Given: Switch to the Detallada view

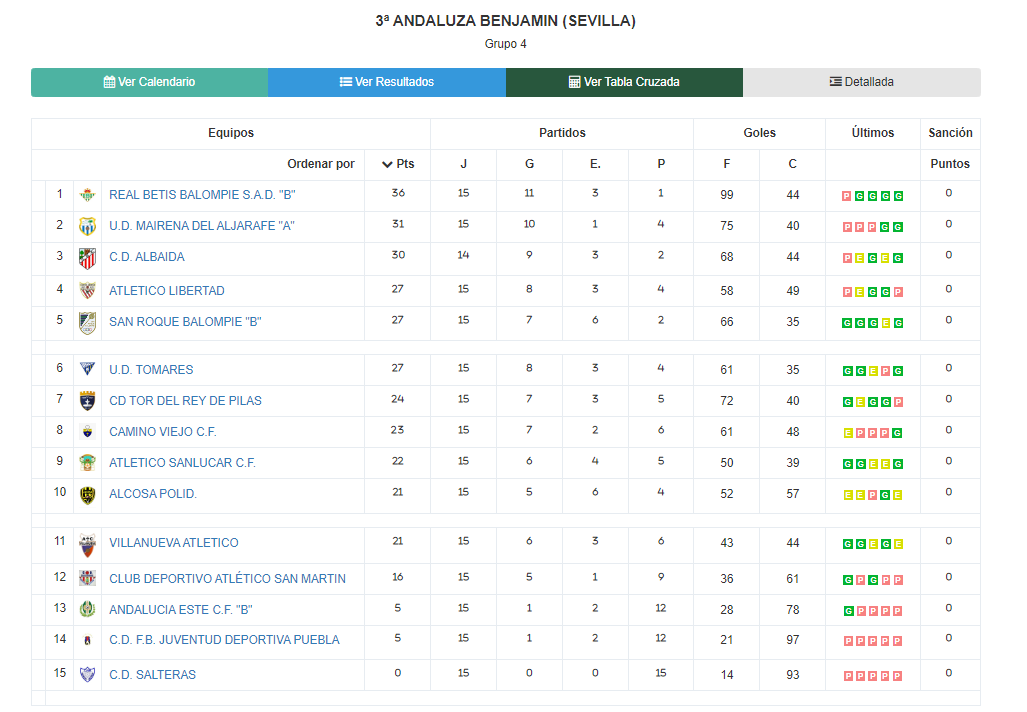Looking at the screenshot, I should pos(862,82).
